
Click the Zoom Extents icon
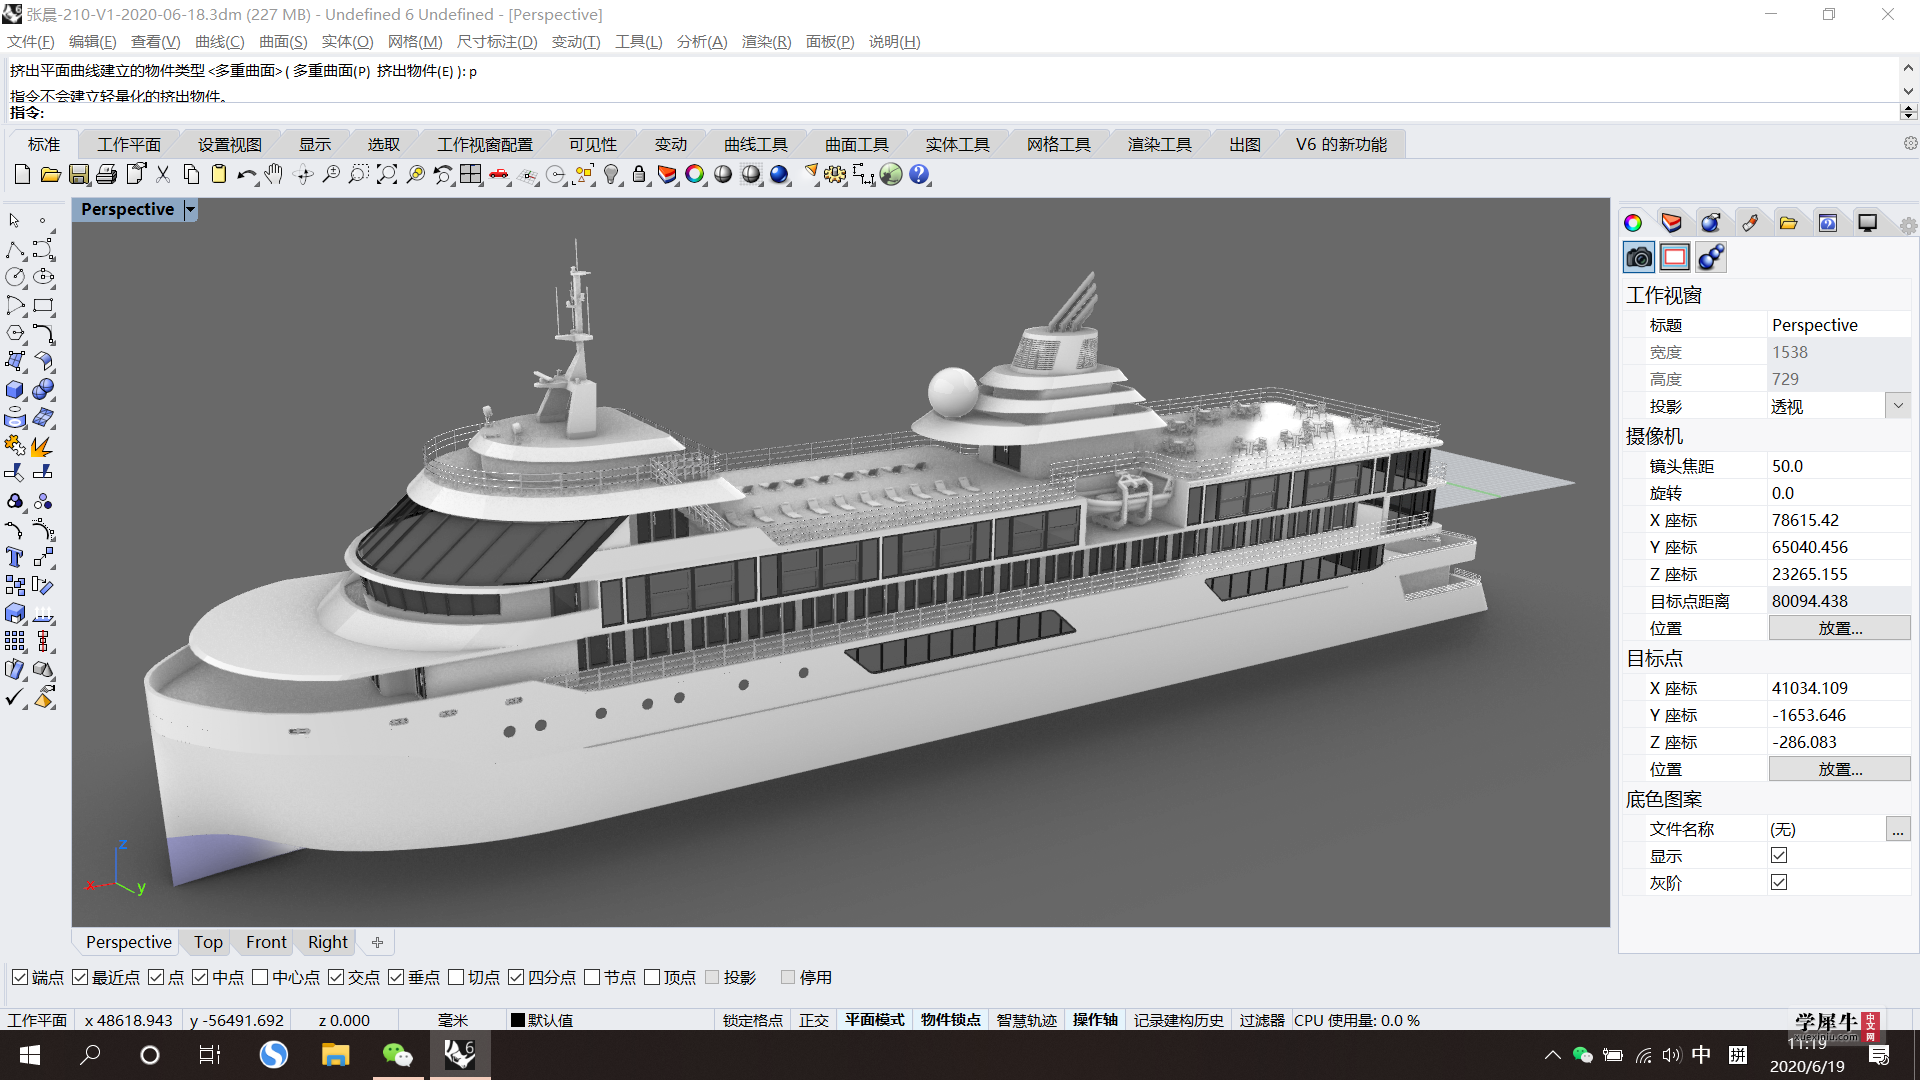point(387,175)
